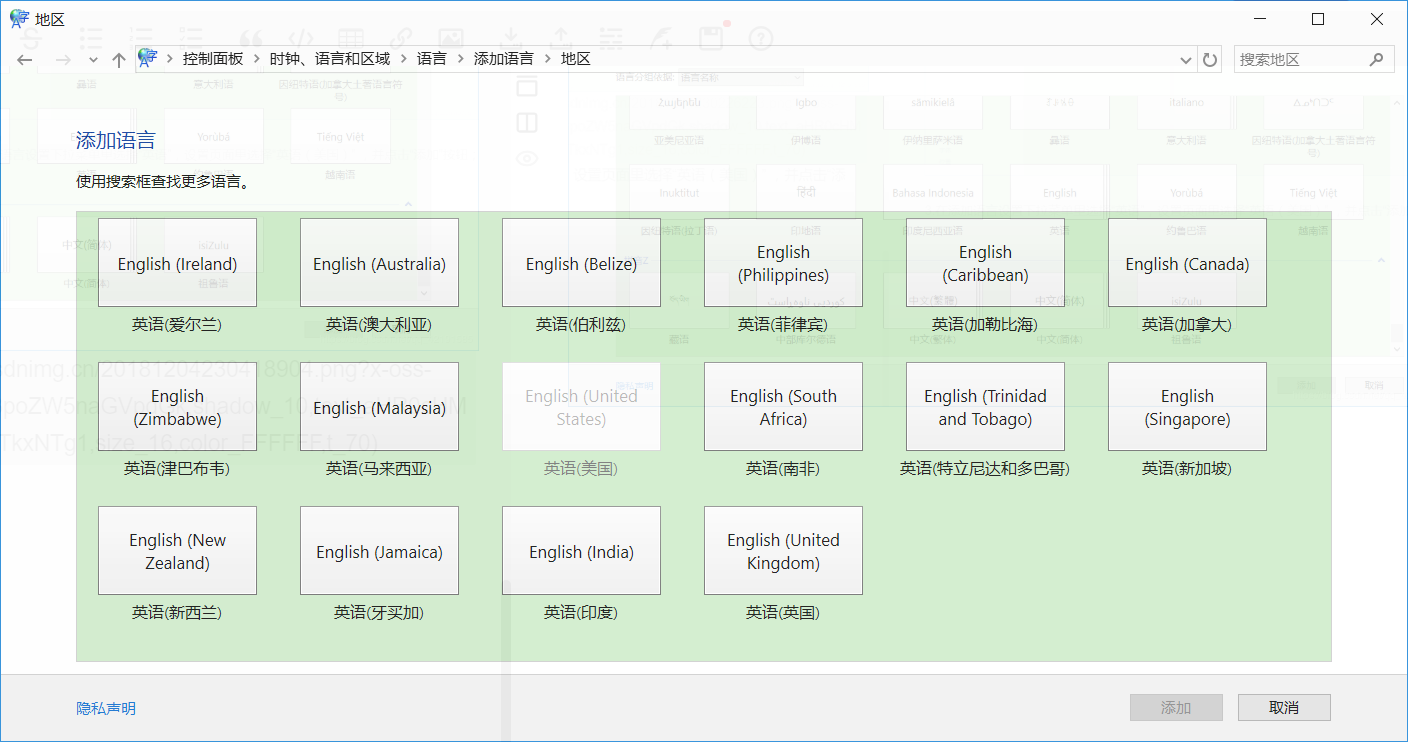Screen dimensions: 1408x742
Task: Click label 英语(津巴布韦)
Action: [x=177, y=469]
